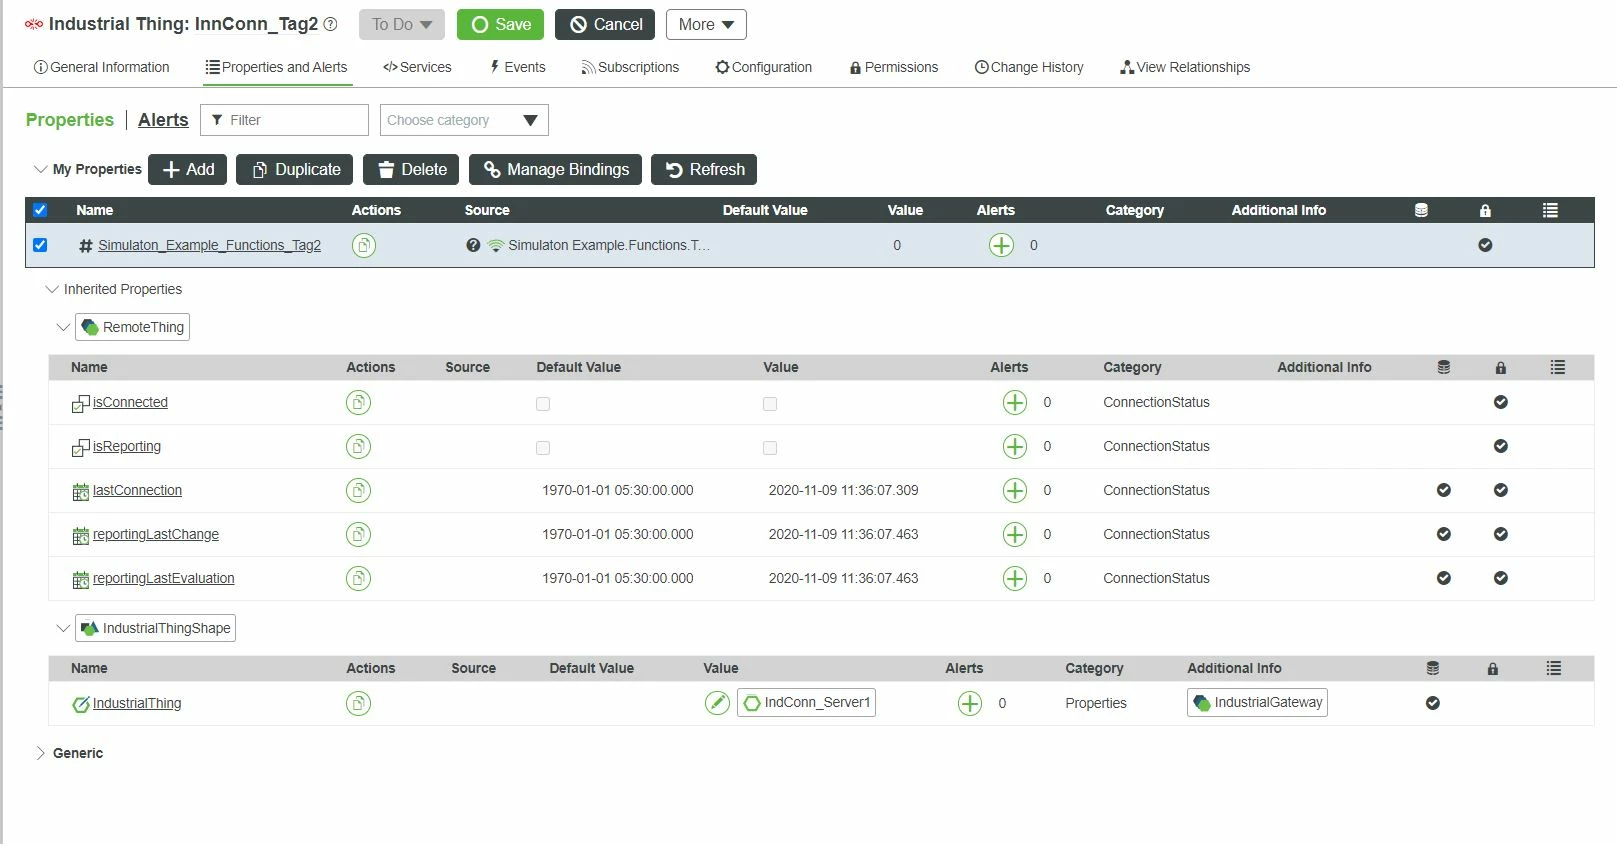
Task: Toggle isConnected default value checkbox
Action: pyautogui.click(x=543, y=404)
